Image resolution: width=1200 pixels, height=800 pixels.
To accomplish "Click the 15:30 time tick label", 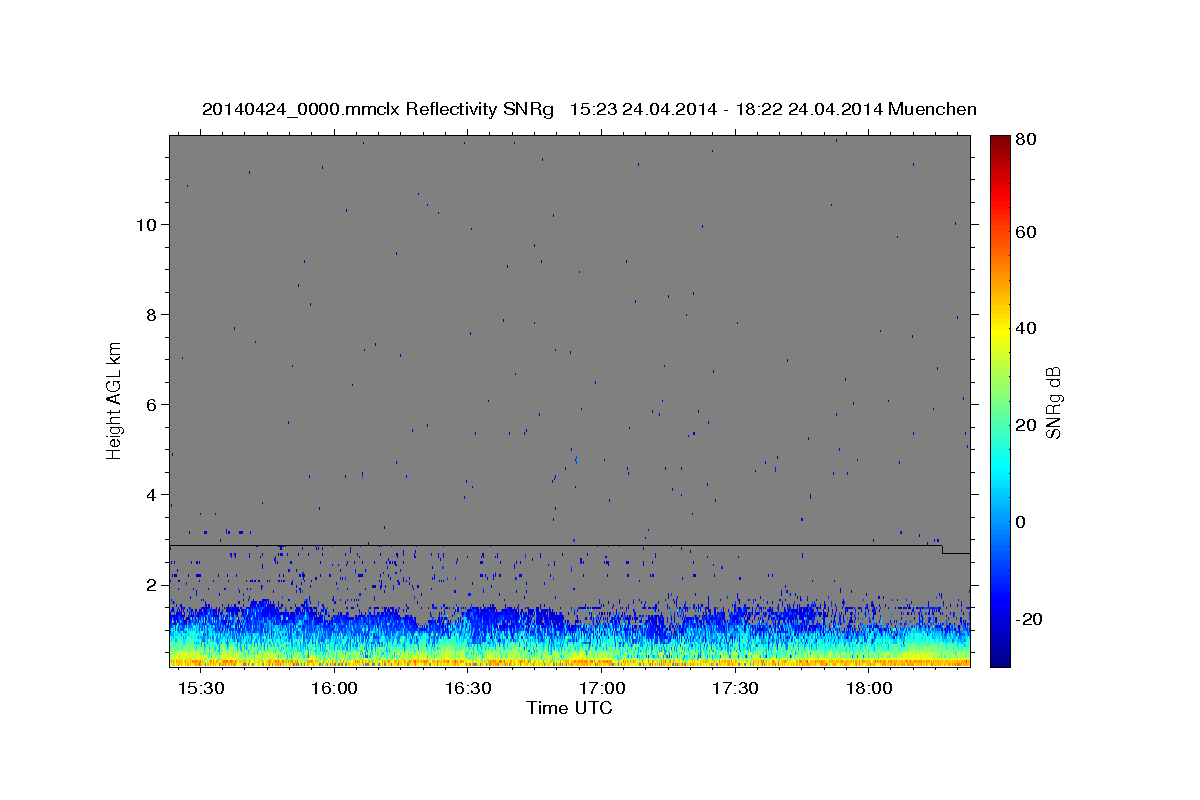I will (201, 689).
